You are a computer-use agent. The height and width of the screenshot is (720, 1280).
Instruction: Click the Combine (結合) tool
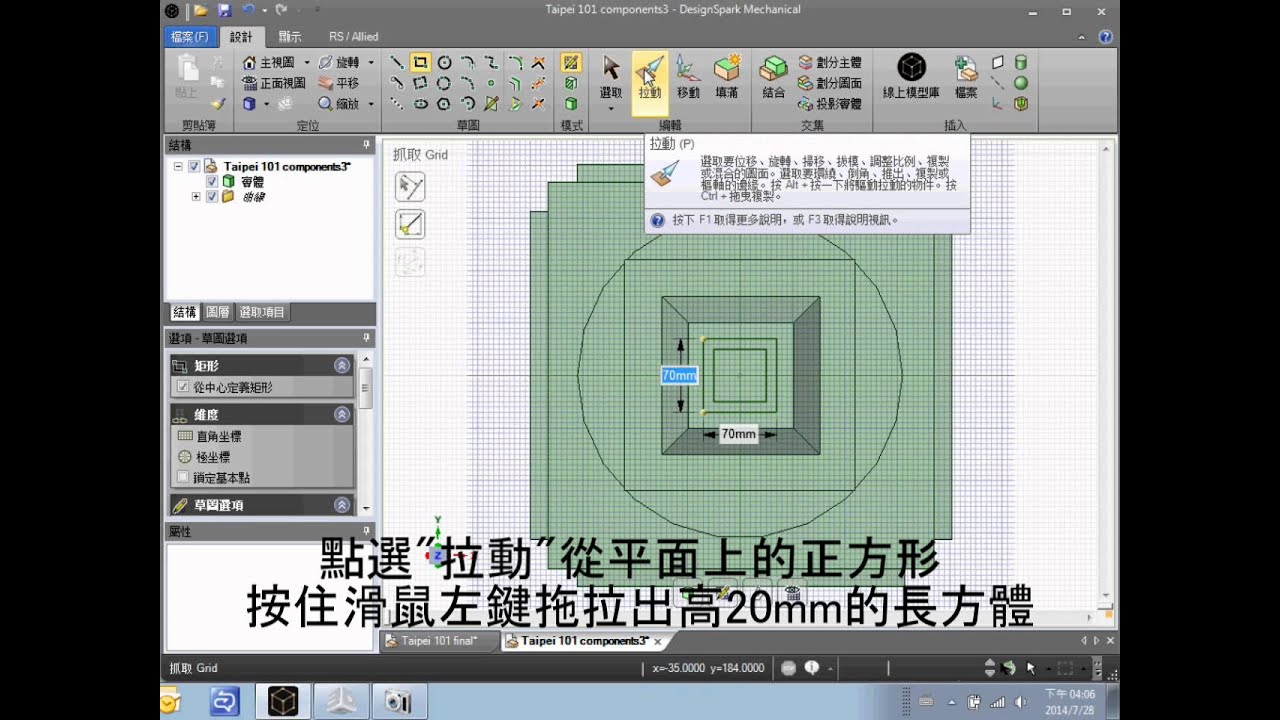tap(773, 78)
